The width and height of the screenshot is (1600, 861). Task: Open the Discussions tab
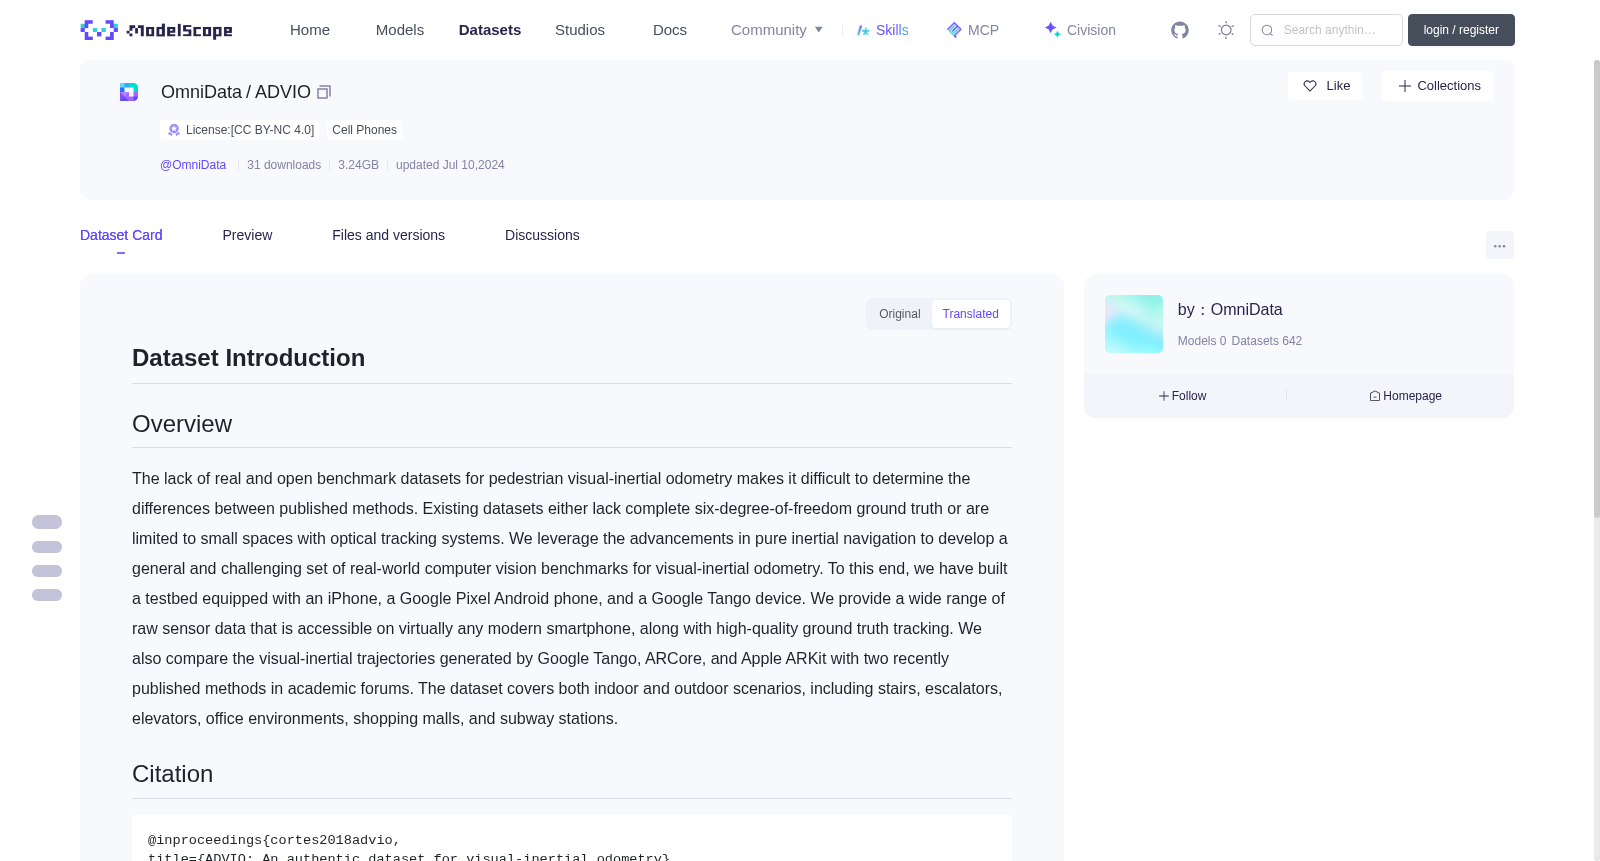pos(542,235)
